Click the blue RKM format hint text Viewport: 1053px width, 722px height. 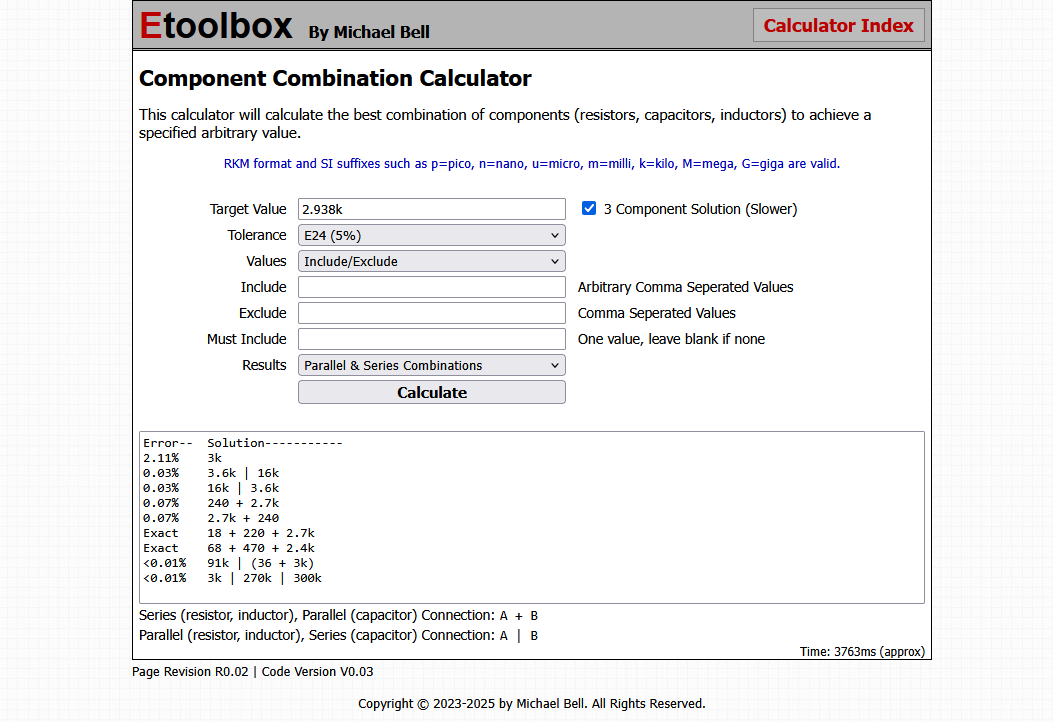point(532,164)
